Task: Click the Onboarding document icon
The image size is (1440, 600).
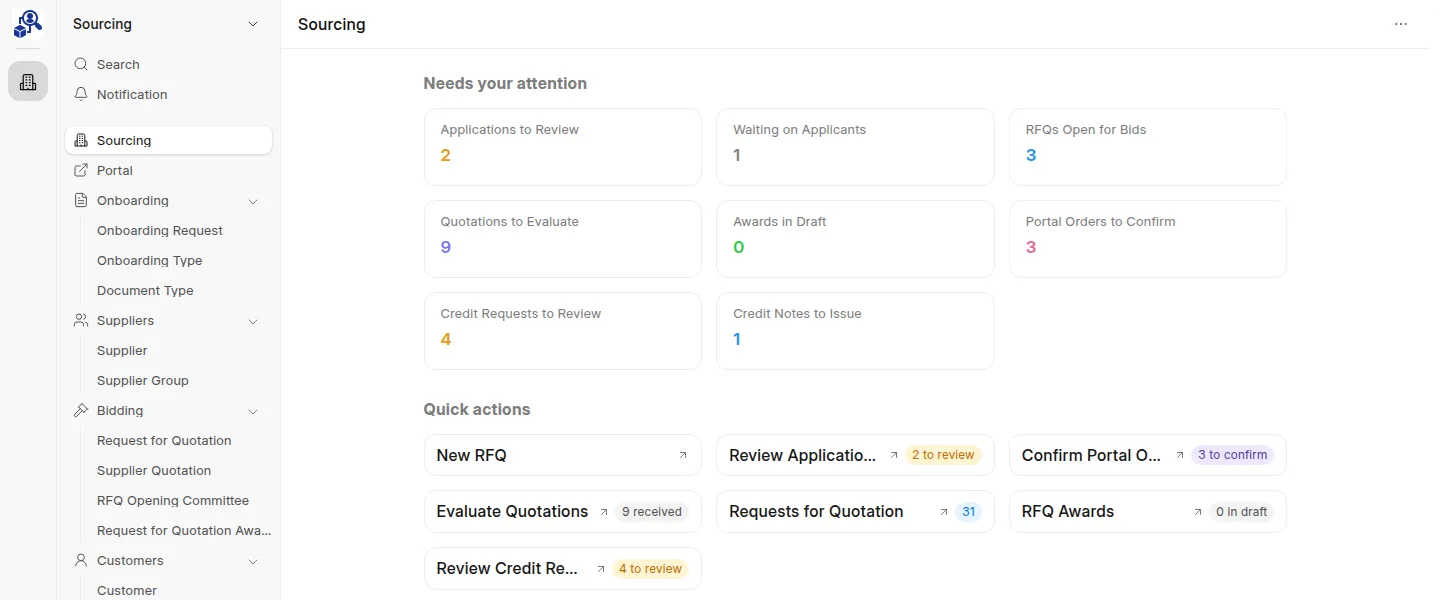Action: click(x=81, y=200)
